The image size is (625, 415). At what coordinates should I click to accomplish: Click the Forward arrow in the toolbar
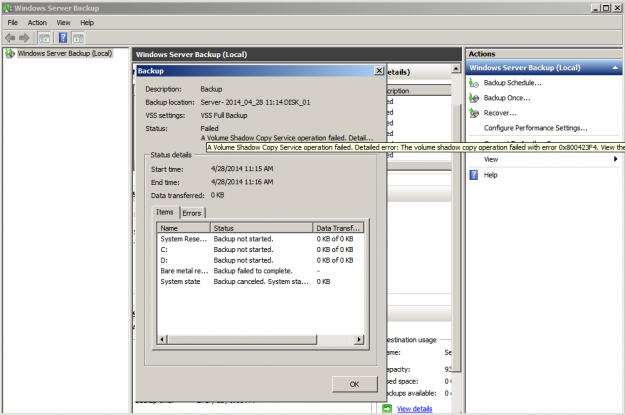(x=26, y=37)
